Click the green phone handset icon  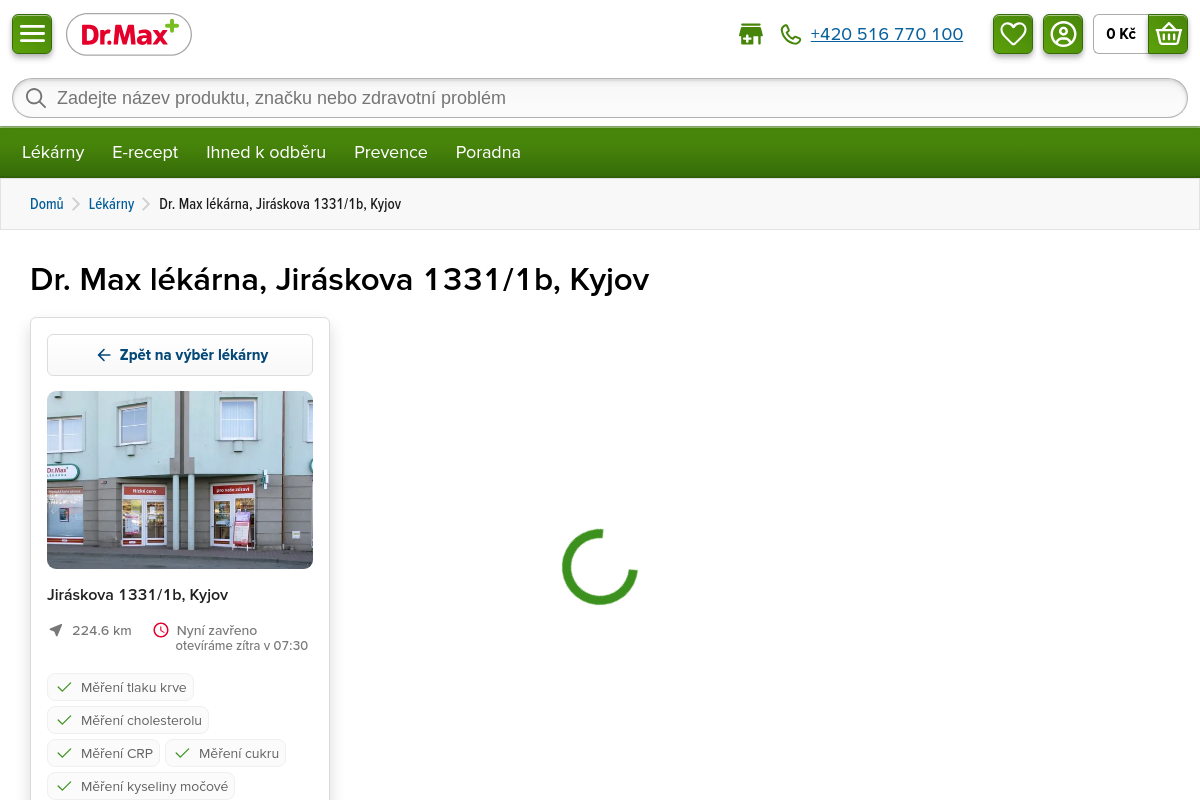[791, 35]
